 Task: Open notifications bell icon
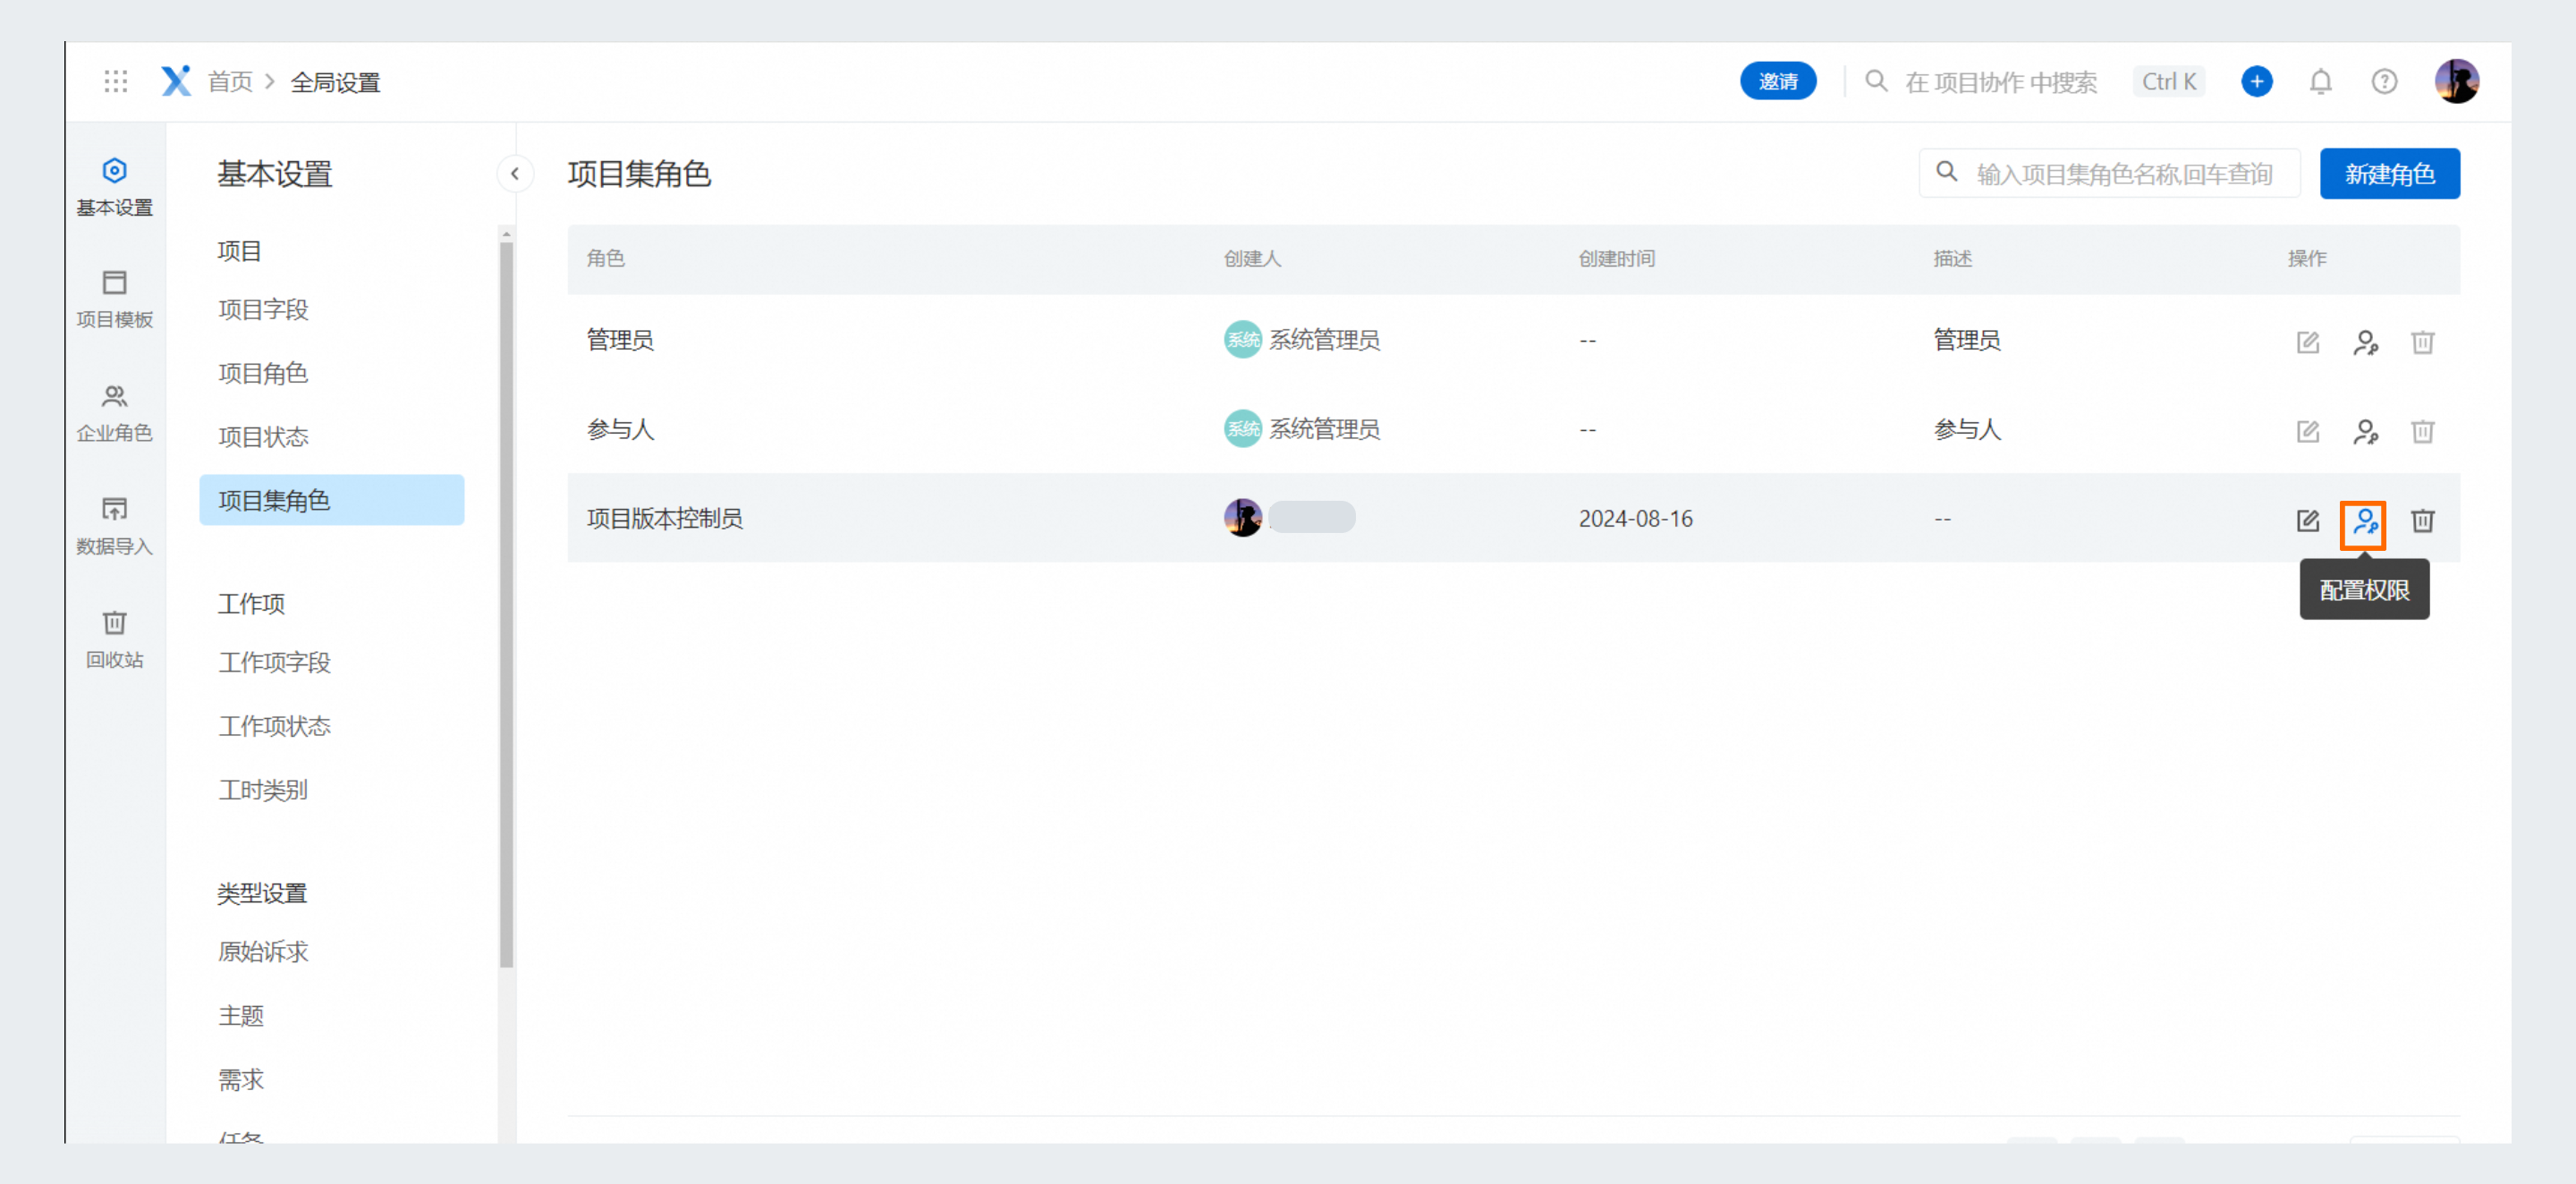click(x=2320, y=82)
